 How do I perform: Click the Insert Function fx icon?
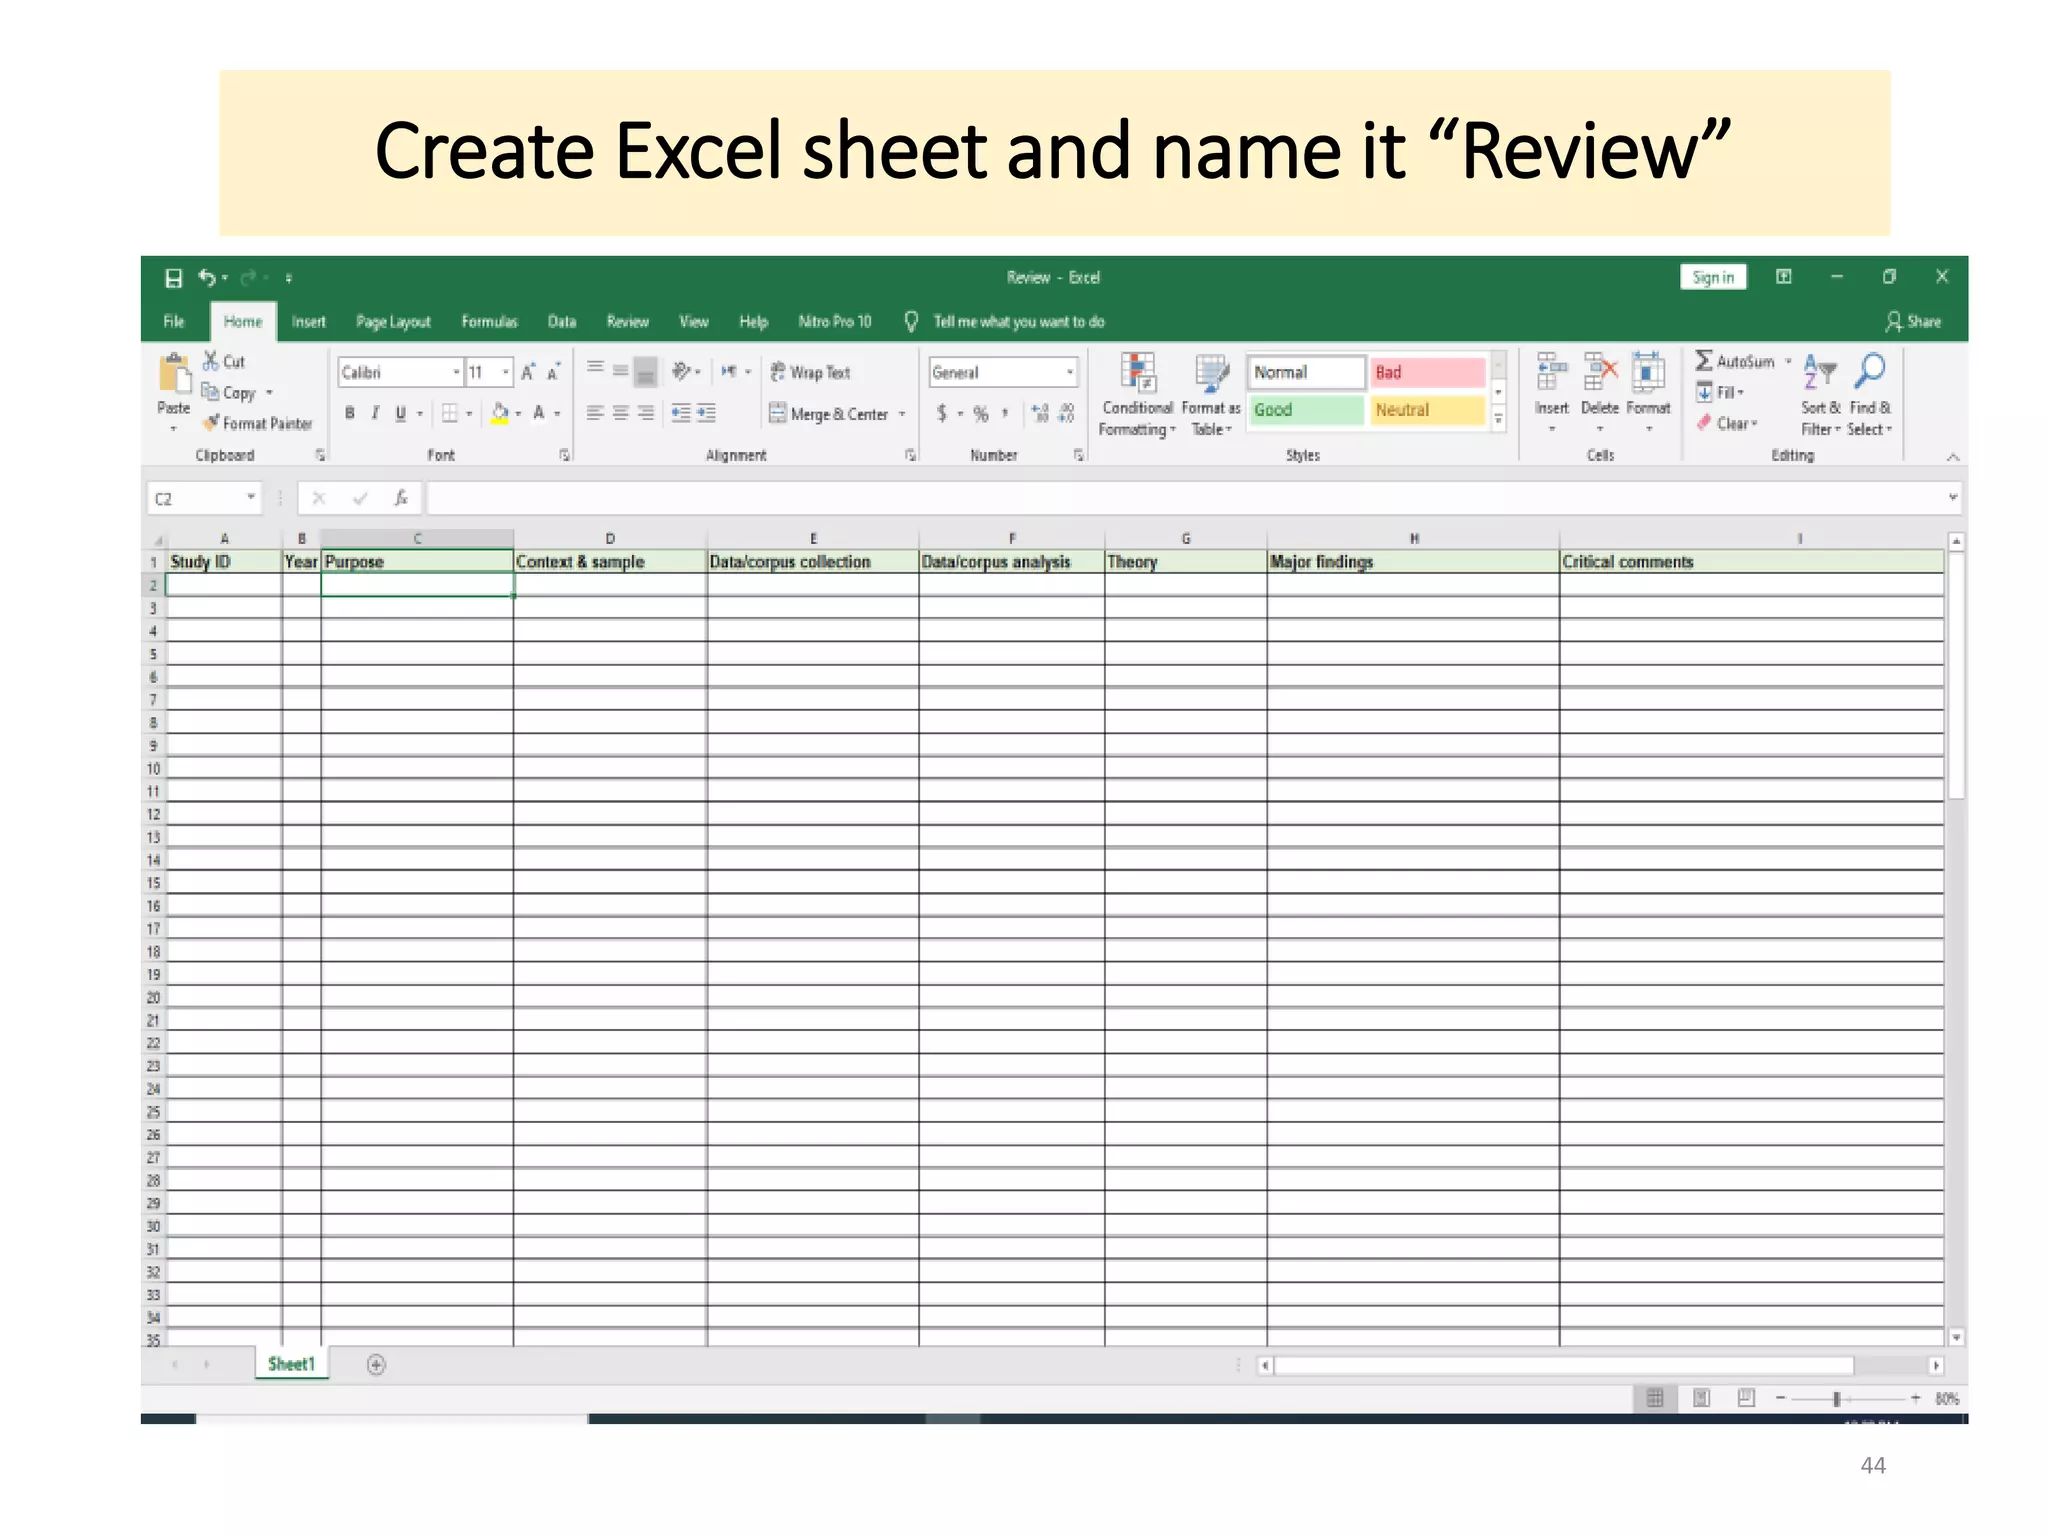click(x=401, y=497)
